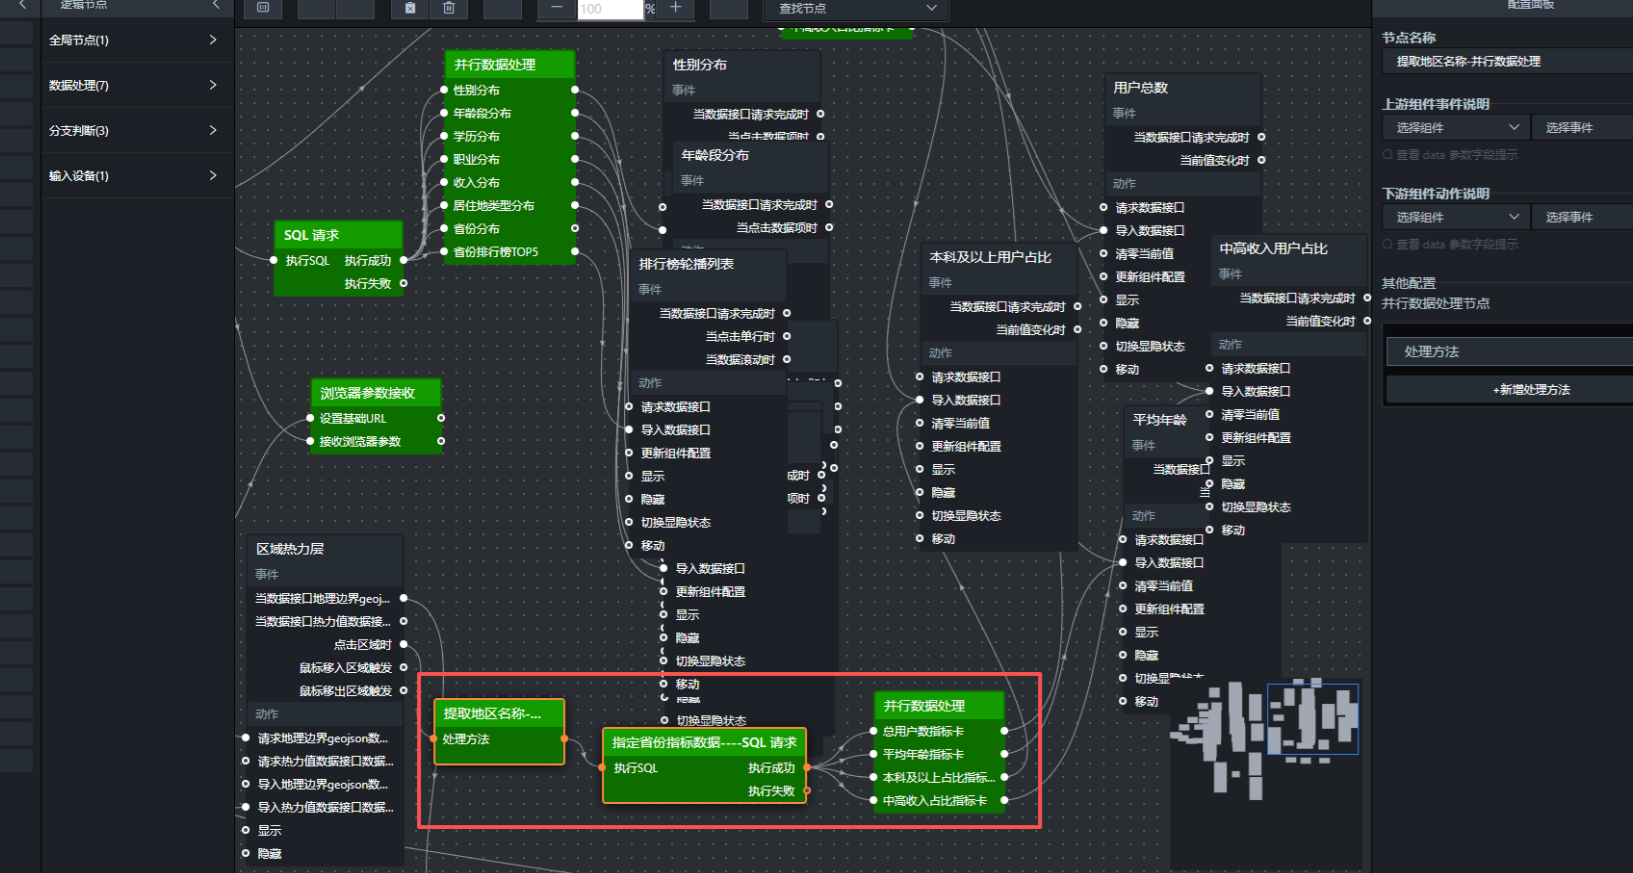
Task: Select the SQL 请求 node header
Action: 338,235
